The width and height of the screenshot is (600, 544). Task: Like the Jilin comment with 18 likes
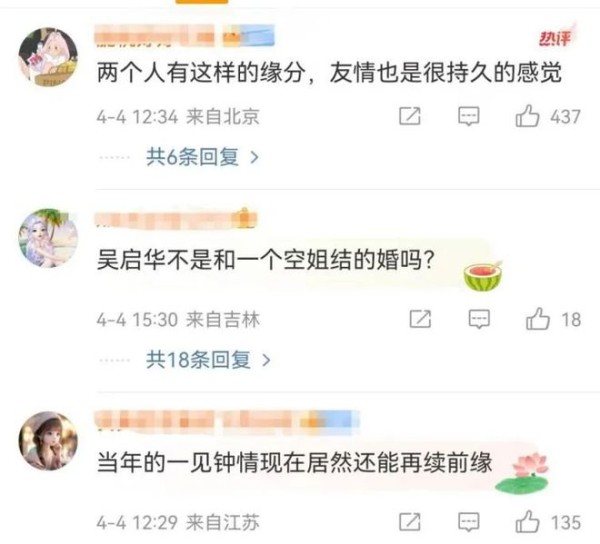click(538, 319)
